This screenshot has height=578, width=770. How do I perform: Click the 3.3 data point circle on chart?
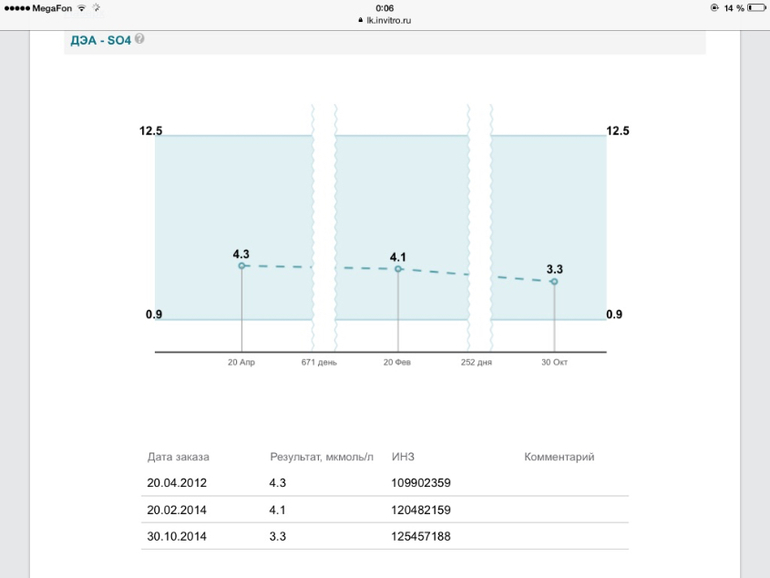tap(555, 281)
